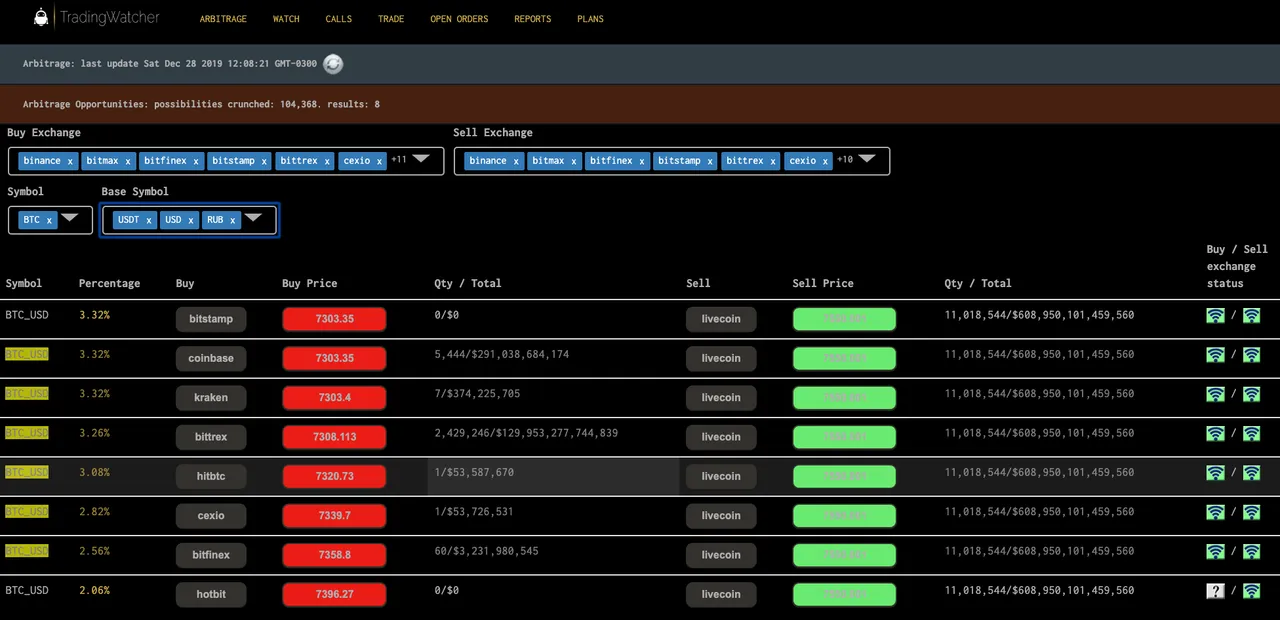This screenshot has height=620, width=1280.
Task: Click buy exchange status icon in bitstamp row
Action: (1215, 316)
